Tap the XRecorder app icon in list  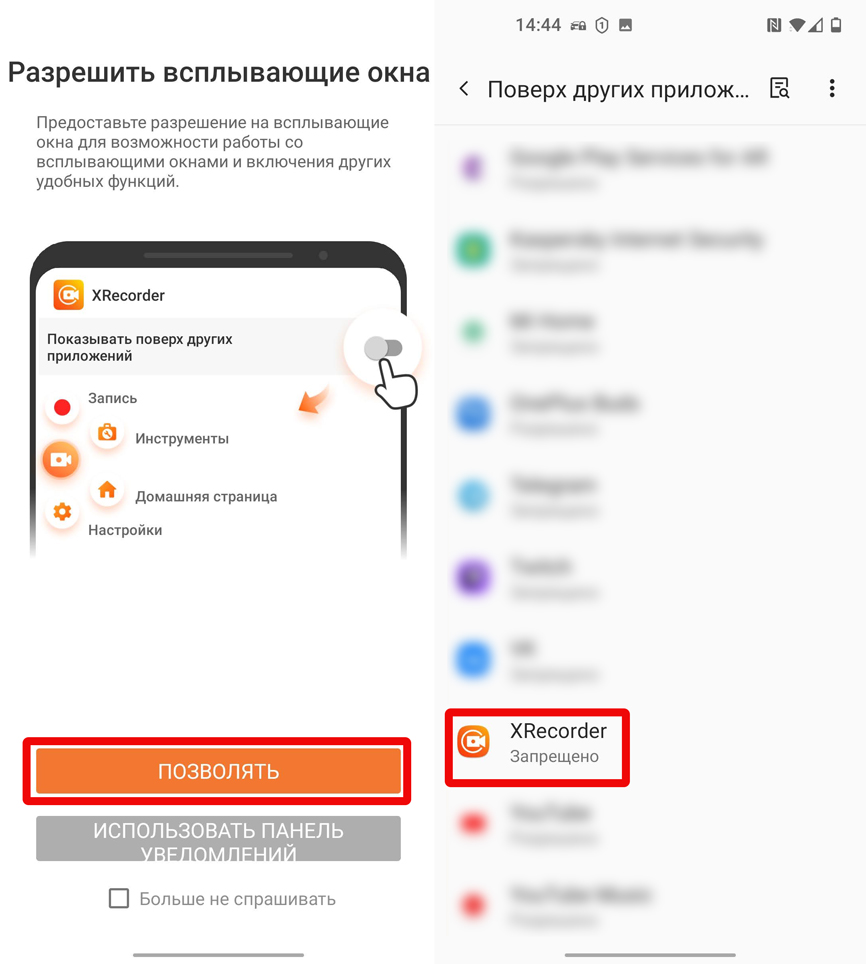pyautogui.click(x=473, y=742)
